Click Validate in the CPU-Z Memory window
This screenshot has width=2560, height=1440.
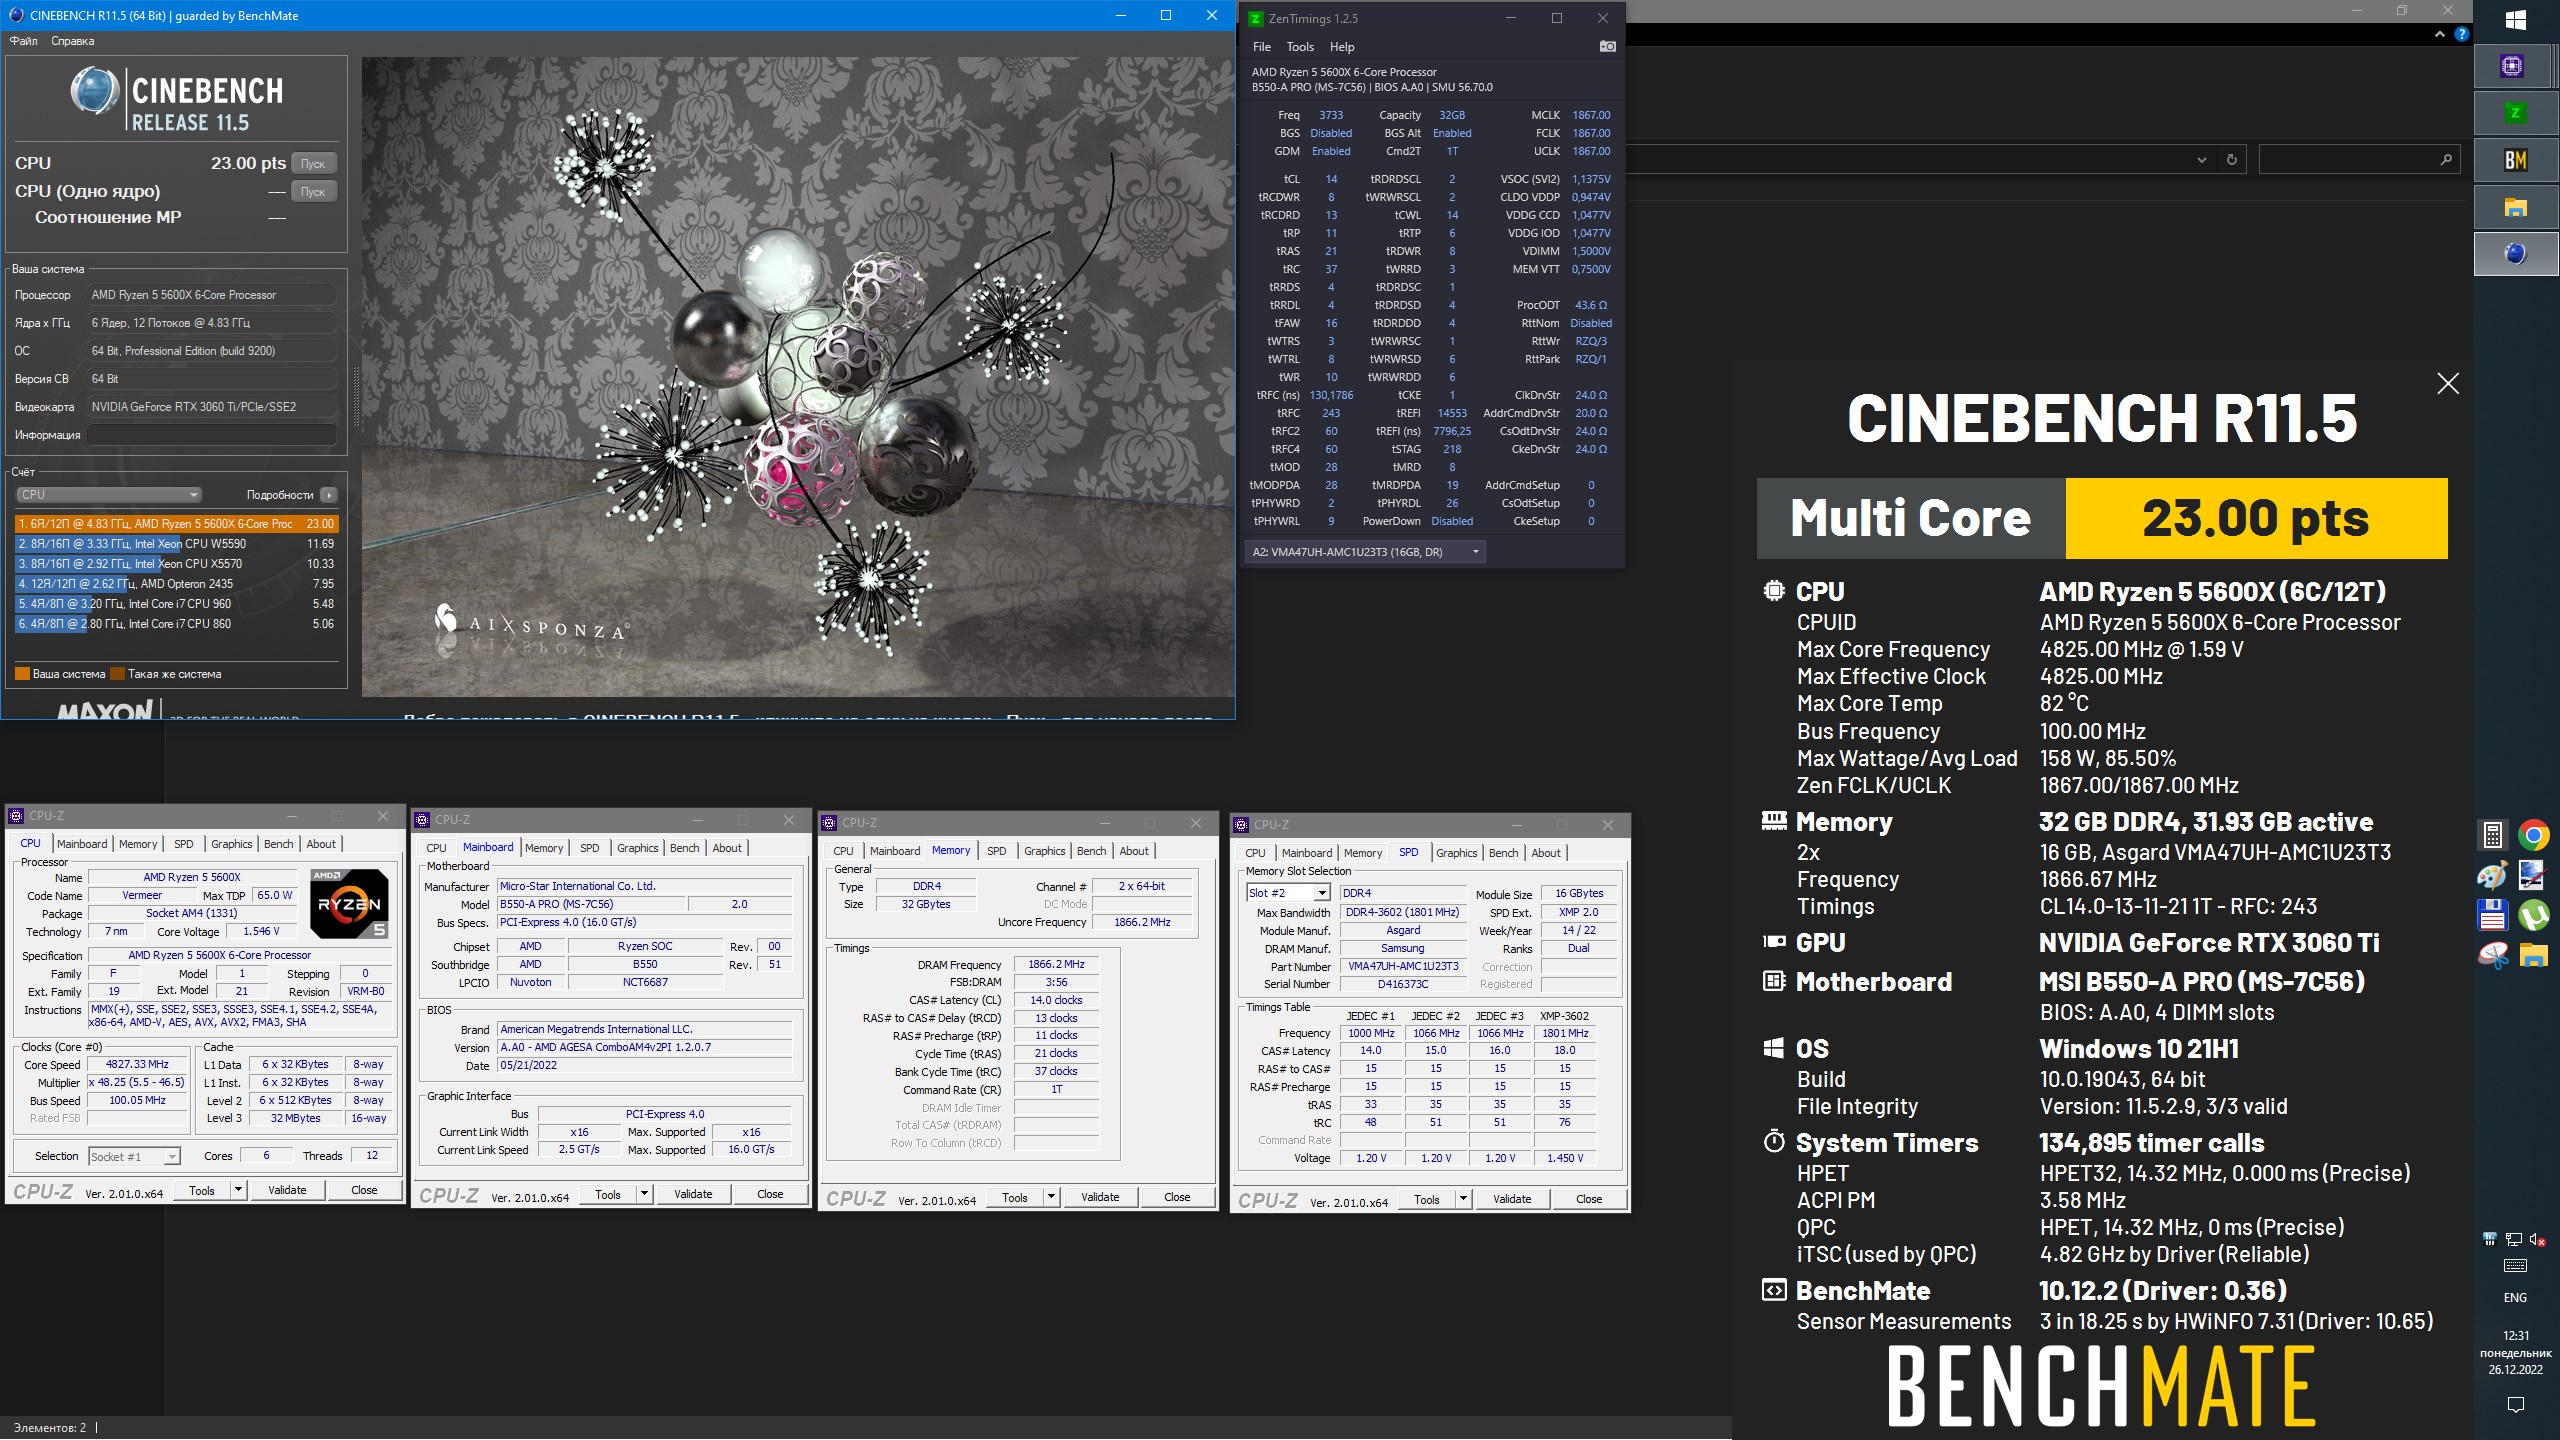[x=1100, y=1197]
